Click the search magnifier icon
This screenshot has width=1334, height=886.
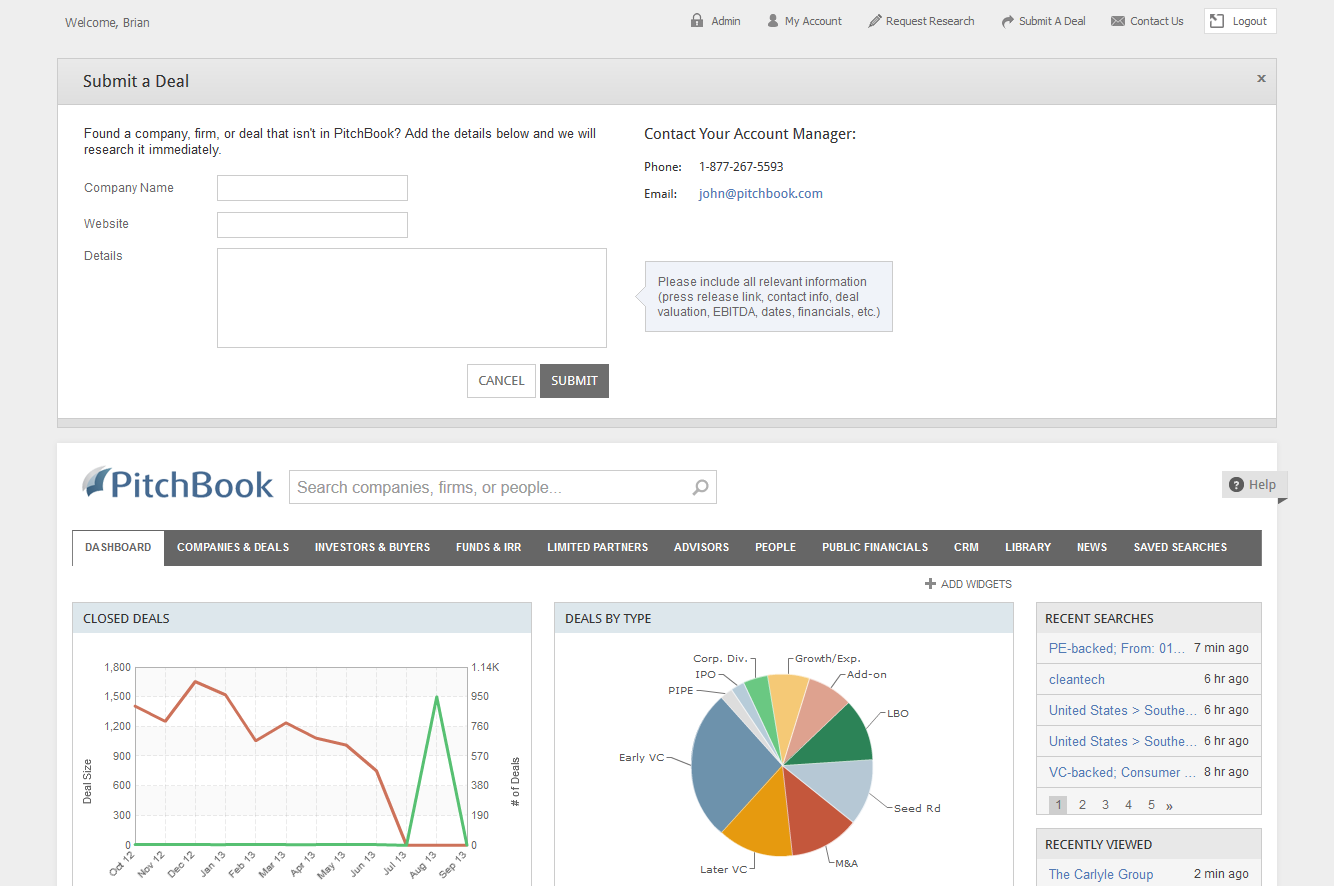(x=700, y=487)
